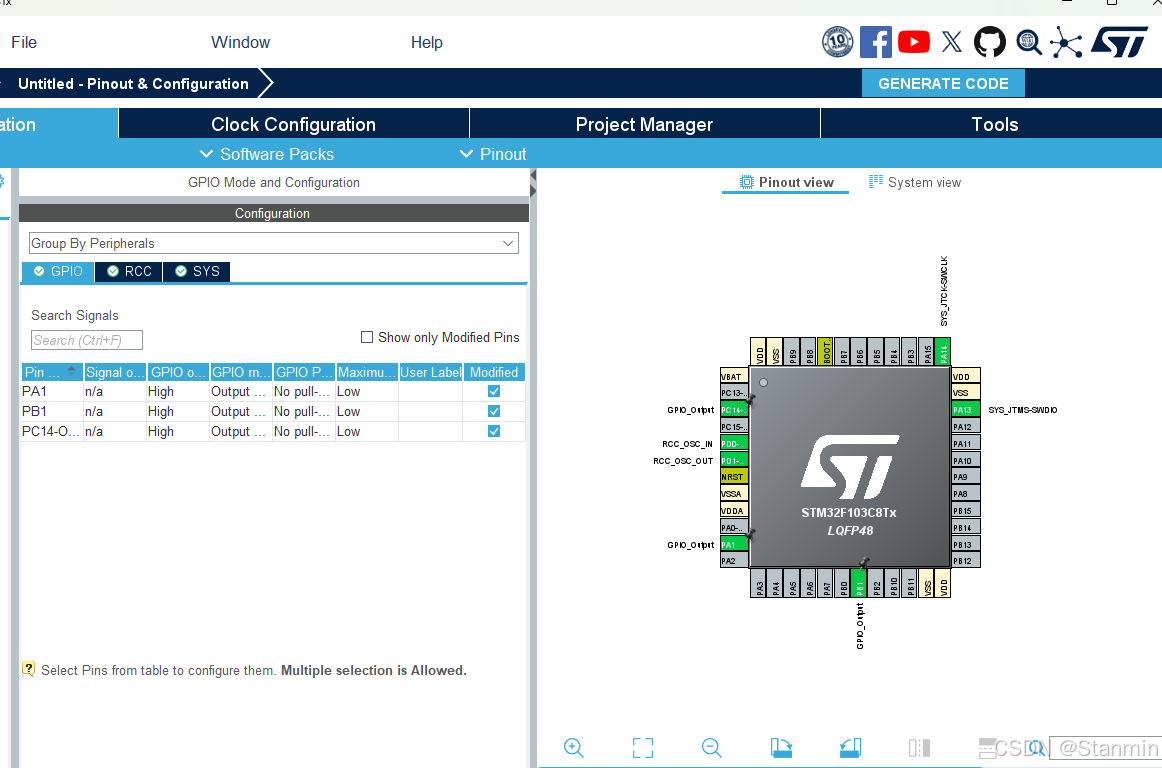
Task: Open the Facebook icon link
Action: click(x=875, y=42)
